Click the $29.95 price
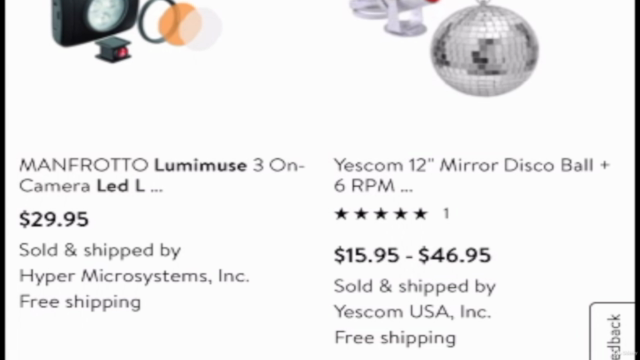Viewport: 640px width, 360px height. pos(53,219)
